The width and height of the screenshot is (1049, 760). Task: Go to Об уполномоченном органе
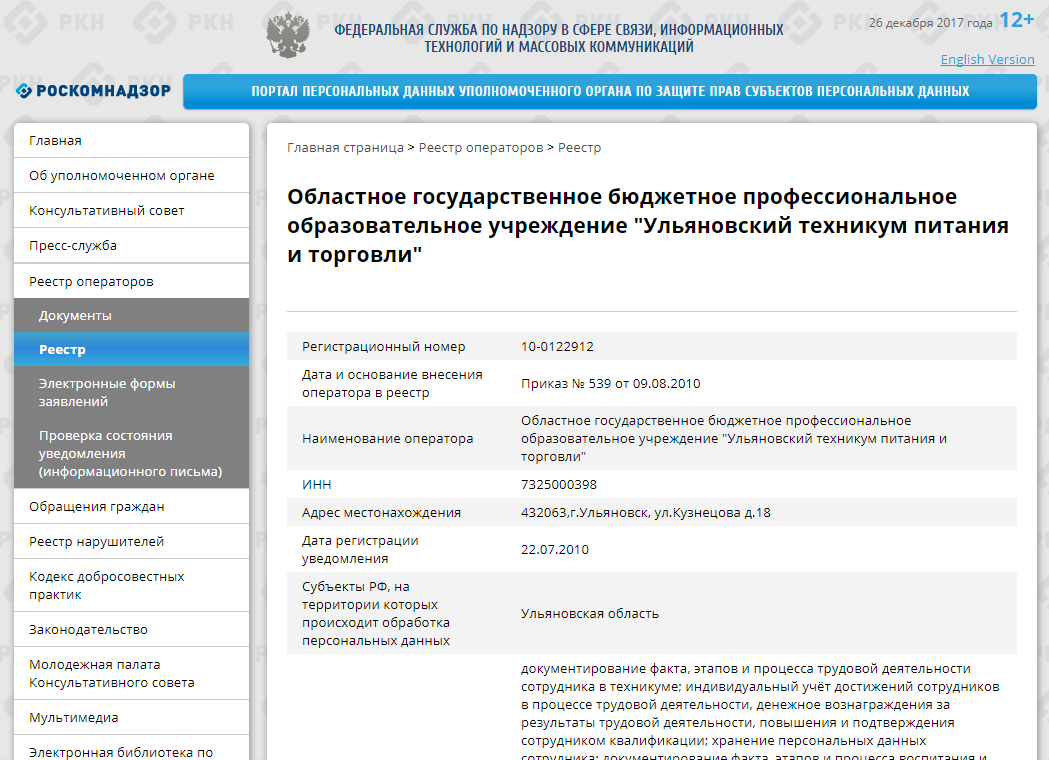pyautogui.click(x=121, y=176)
